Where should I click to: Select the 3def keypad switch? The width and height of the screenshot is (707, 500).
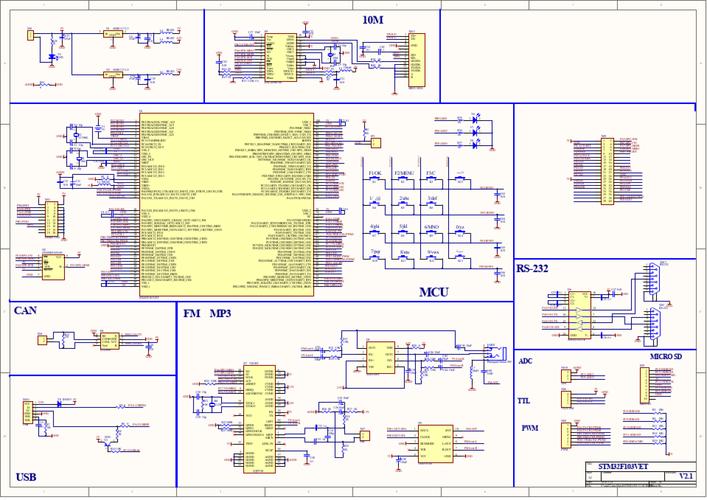click(x=431, y=206)
